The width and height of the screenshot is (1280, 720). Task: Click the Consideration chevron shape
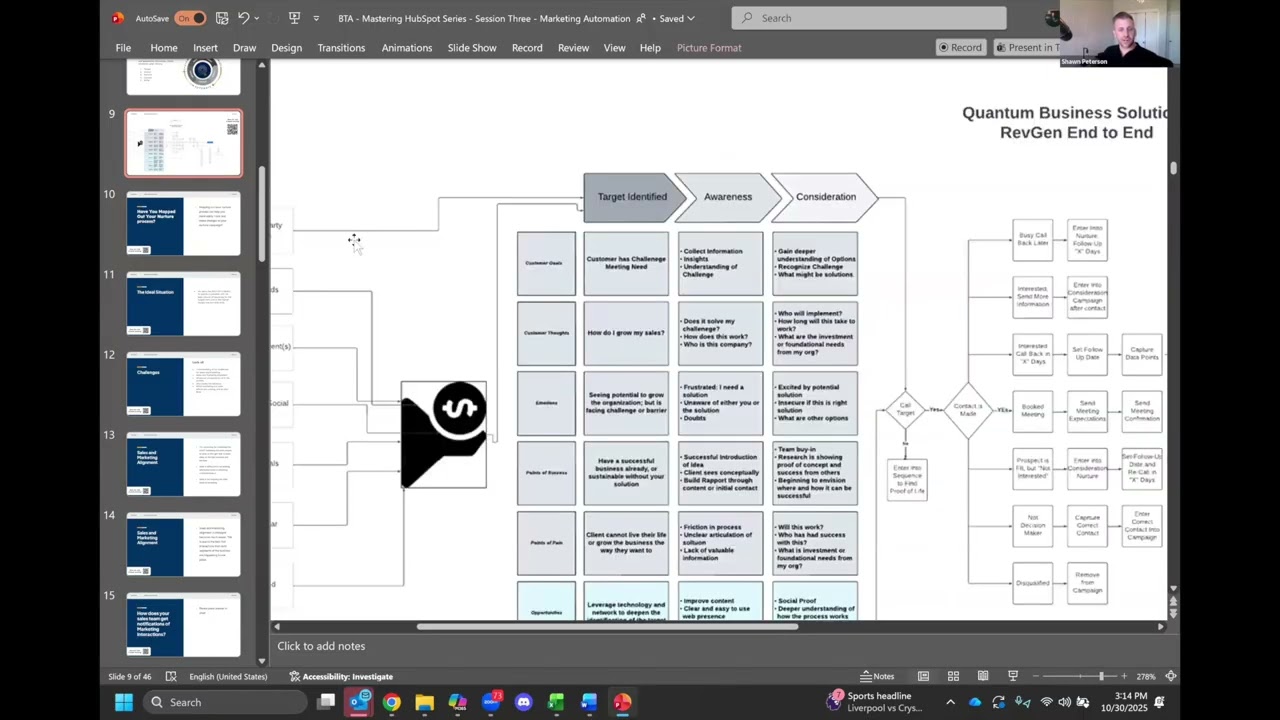tap(826, 197)
